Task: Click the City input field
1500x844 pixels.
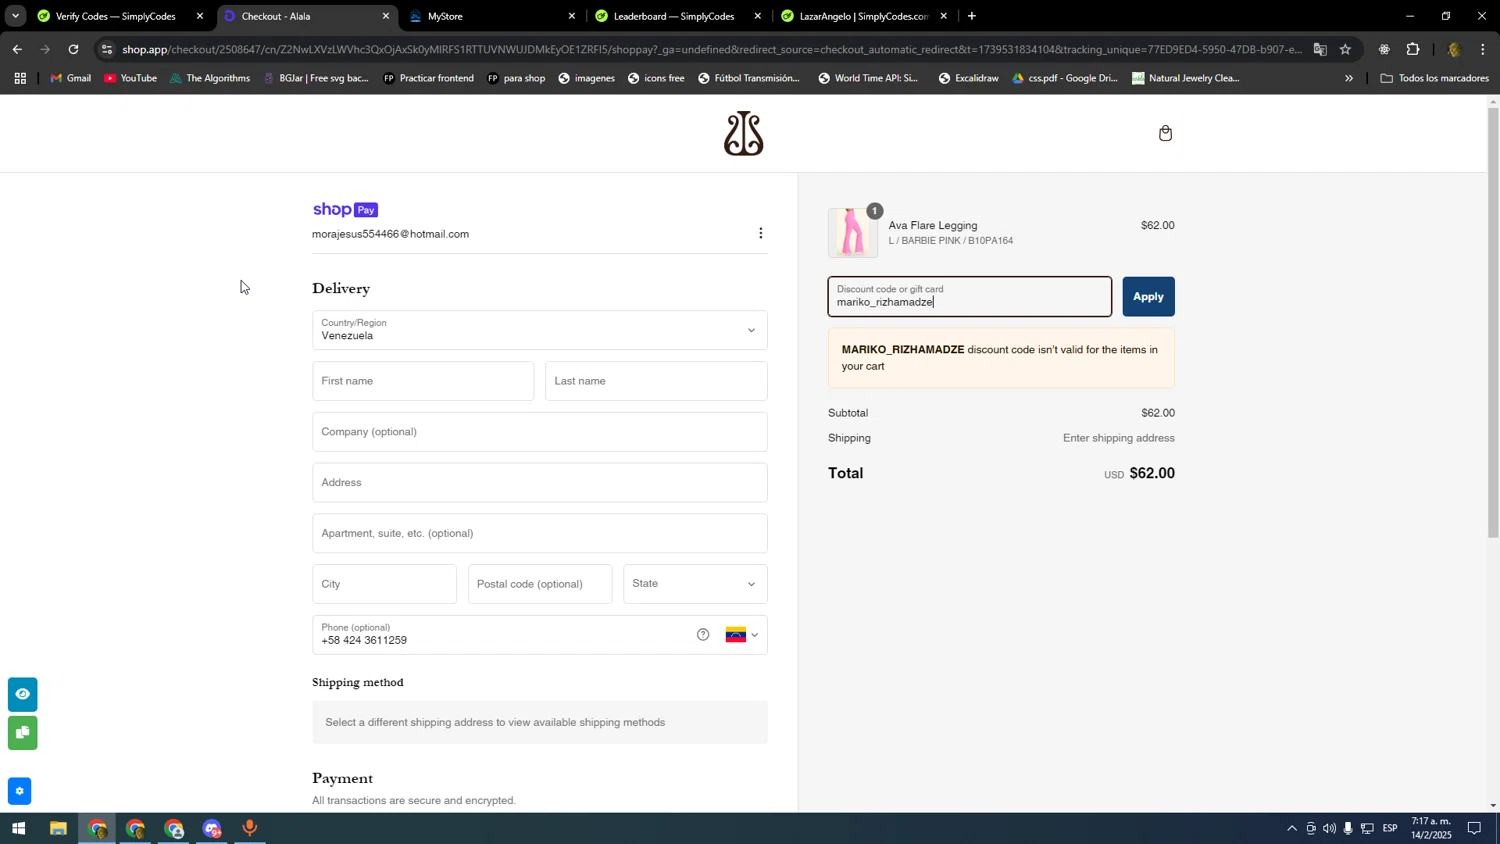Action: [x=384, y=584]
